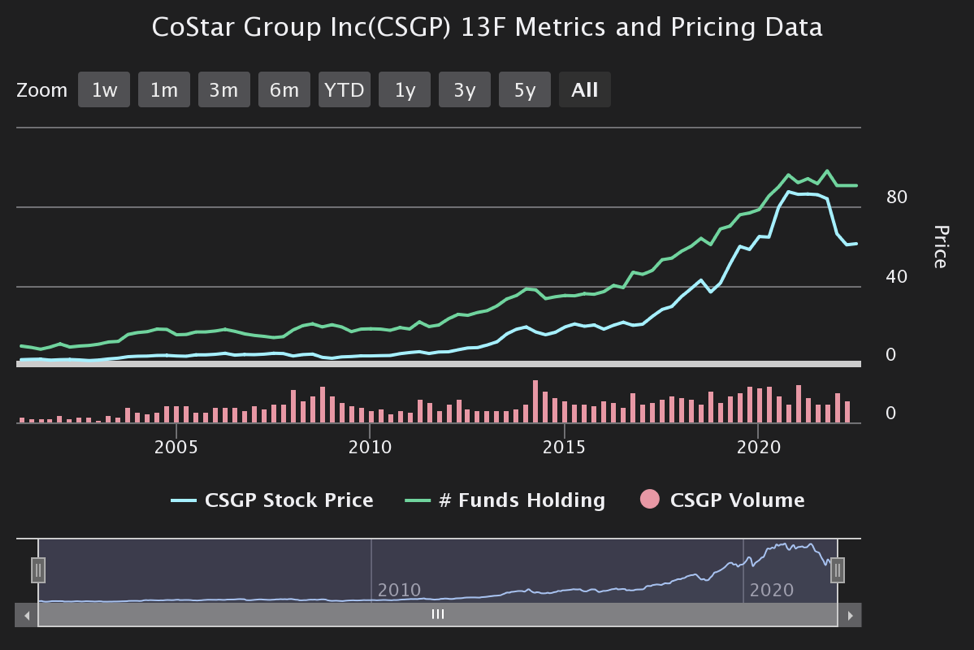Click the left navigator range handle
Screen dimensions: 974x650
pos(38,570)
